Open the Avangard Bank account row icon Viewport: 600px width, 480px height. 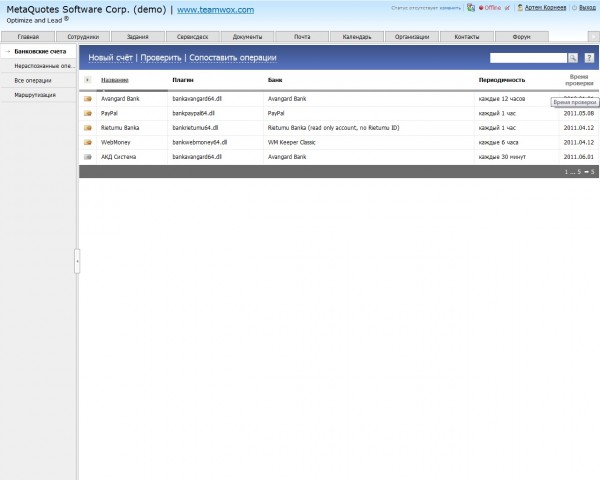point(88,99)
